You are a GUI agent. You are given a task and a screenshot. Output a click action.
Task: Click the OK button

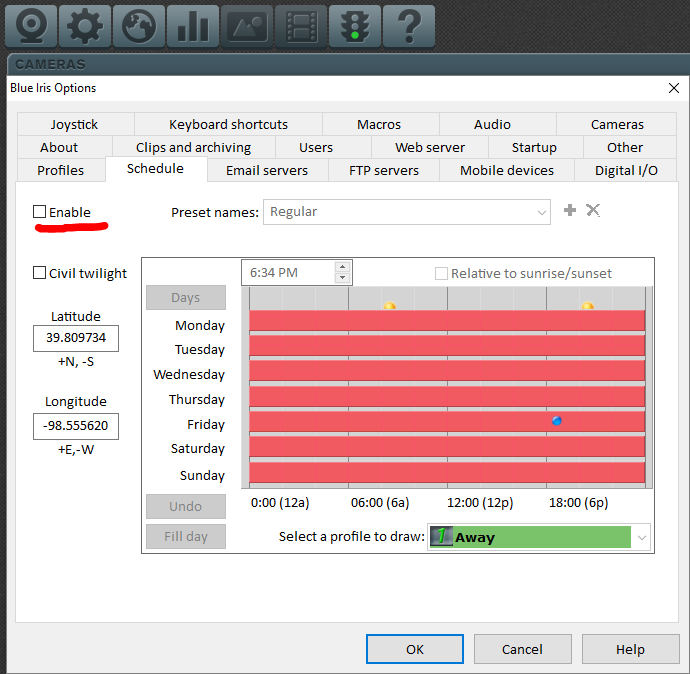click(415, 649)
